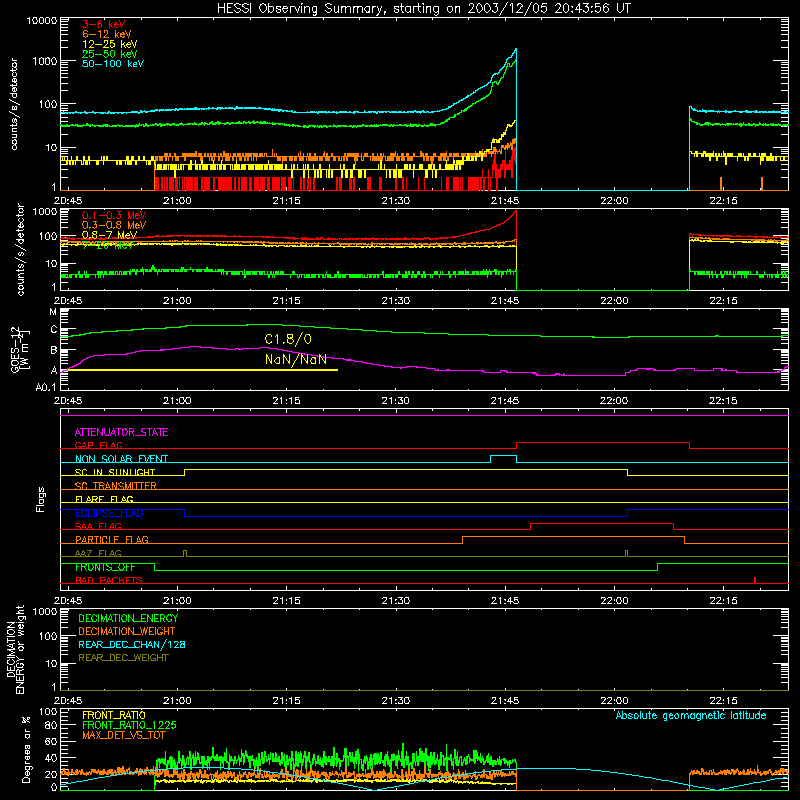
Task: Click the yellow flare-interval bar under NaN/NaN
Action: click(x=203, y=370)
